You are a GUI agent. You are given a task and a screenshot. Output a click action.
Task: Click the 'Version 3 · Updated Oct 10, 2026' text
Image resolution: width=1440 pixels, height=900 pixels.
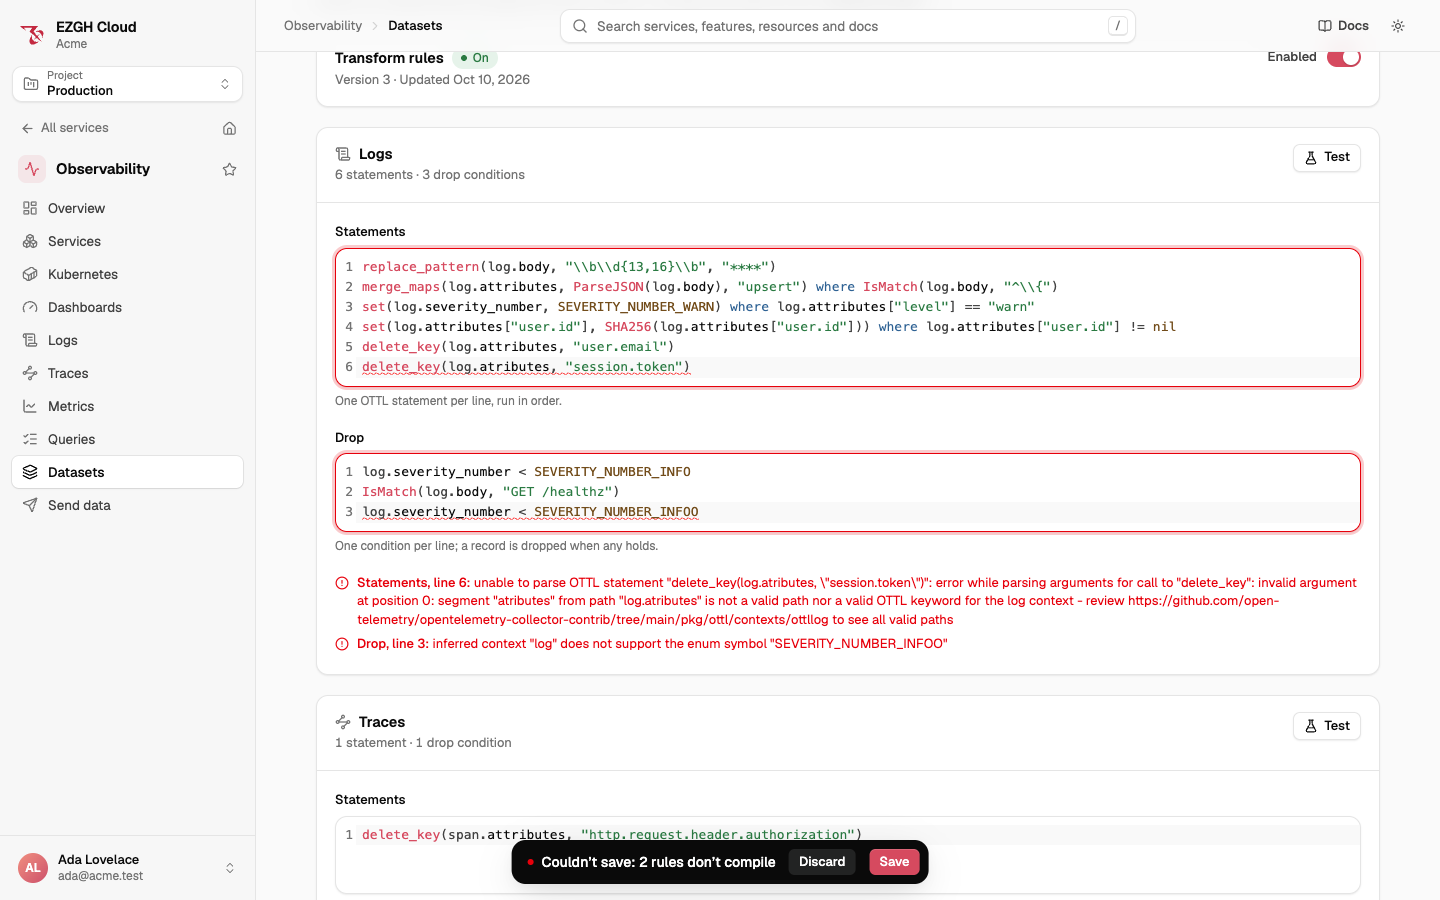click(x=432, y=80)
